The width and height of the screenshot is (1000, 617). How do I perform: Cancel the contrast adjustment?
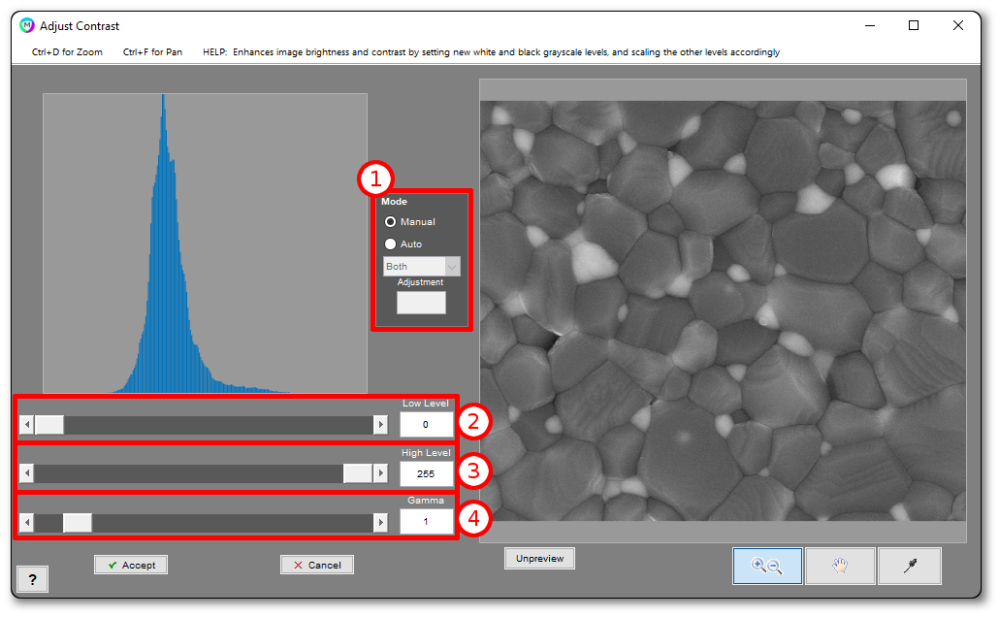pyautogui.click(x=317, y=564)
